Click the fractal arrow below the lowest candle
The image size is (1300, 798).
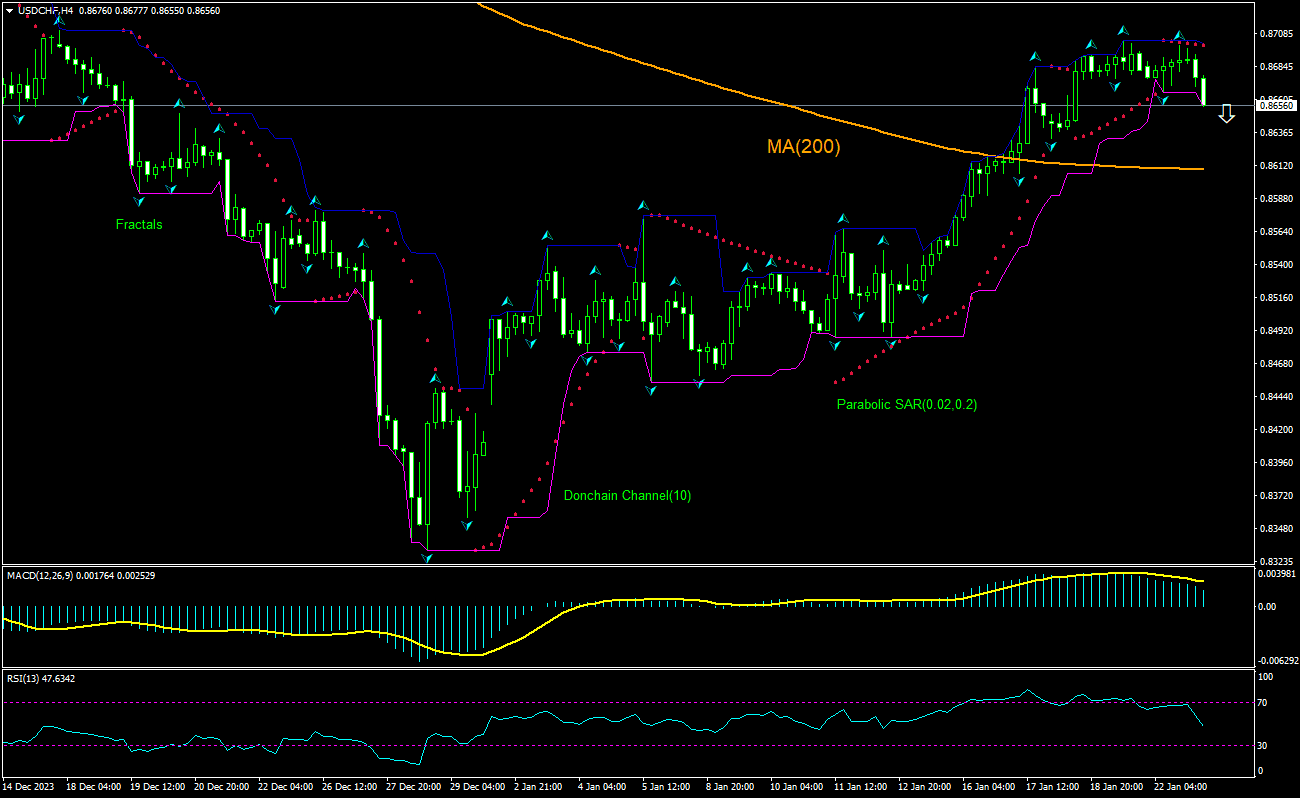click(x=427, y=558)
